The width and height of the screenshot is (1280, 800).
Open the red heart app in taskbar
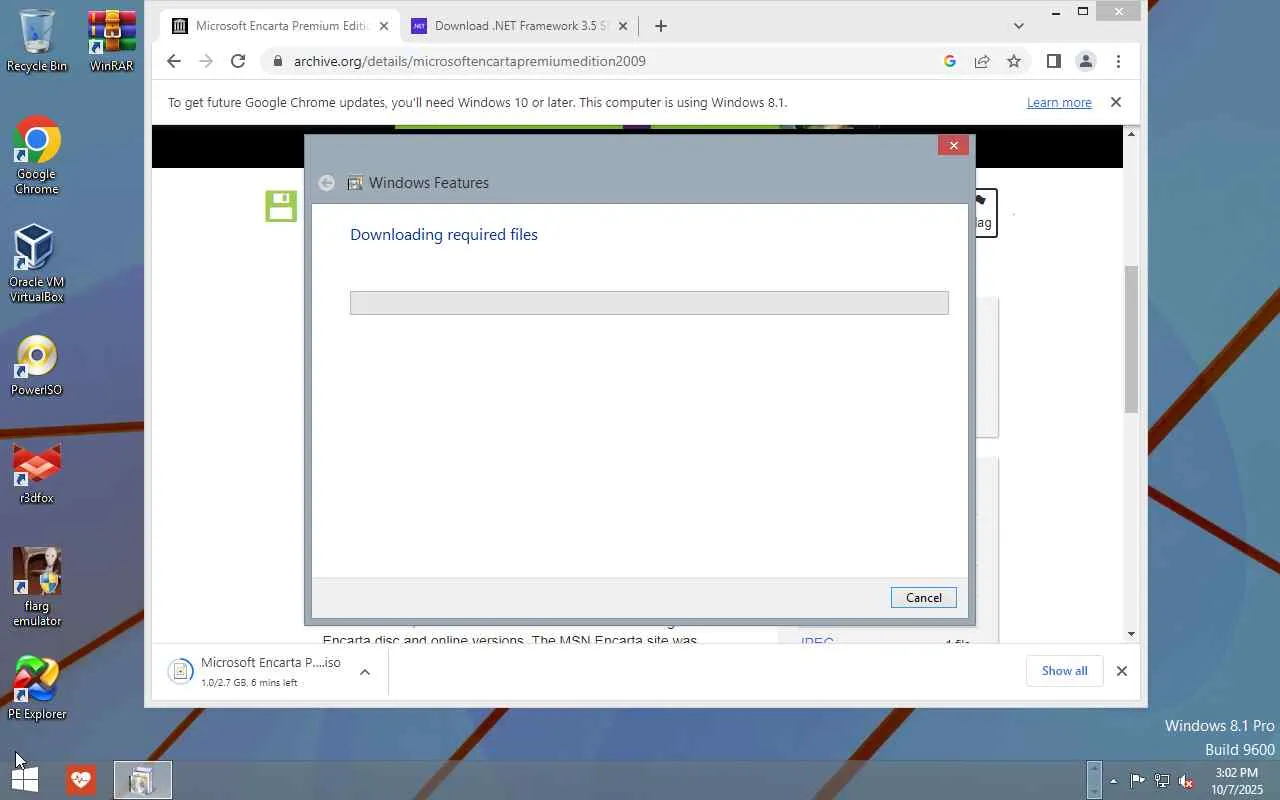click(x=81, y=780)
